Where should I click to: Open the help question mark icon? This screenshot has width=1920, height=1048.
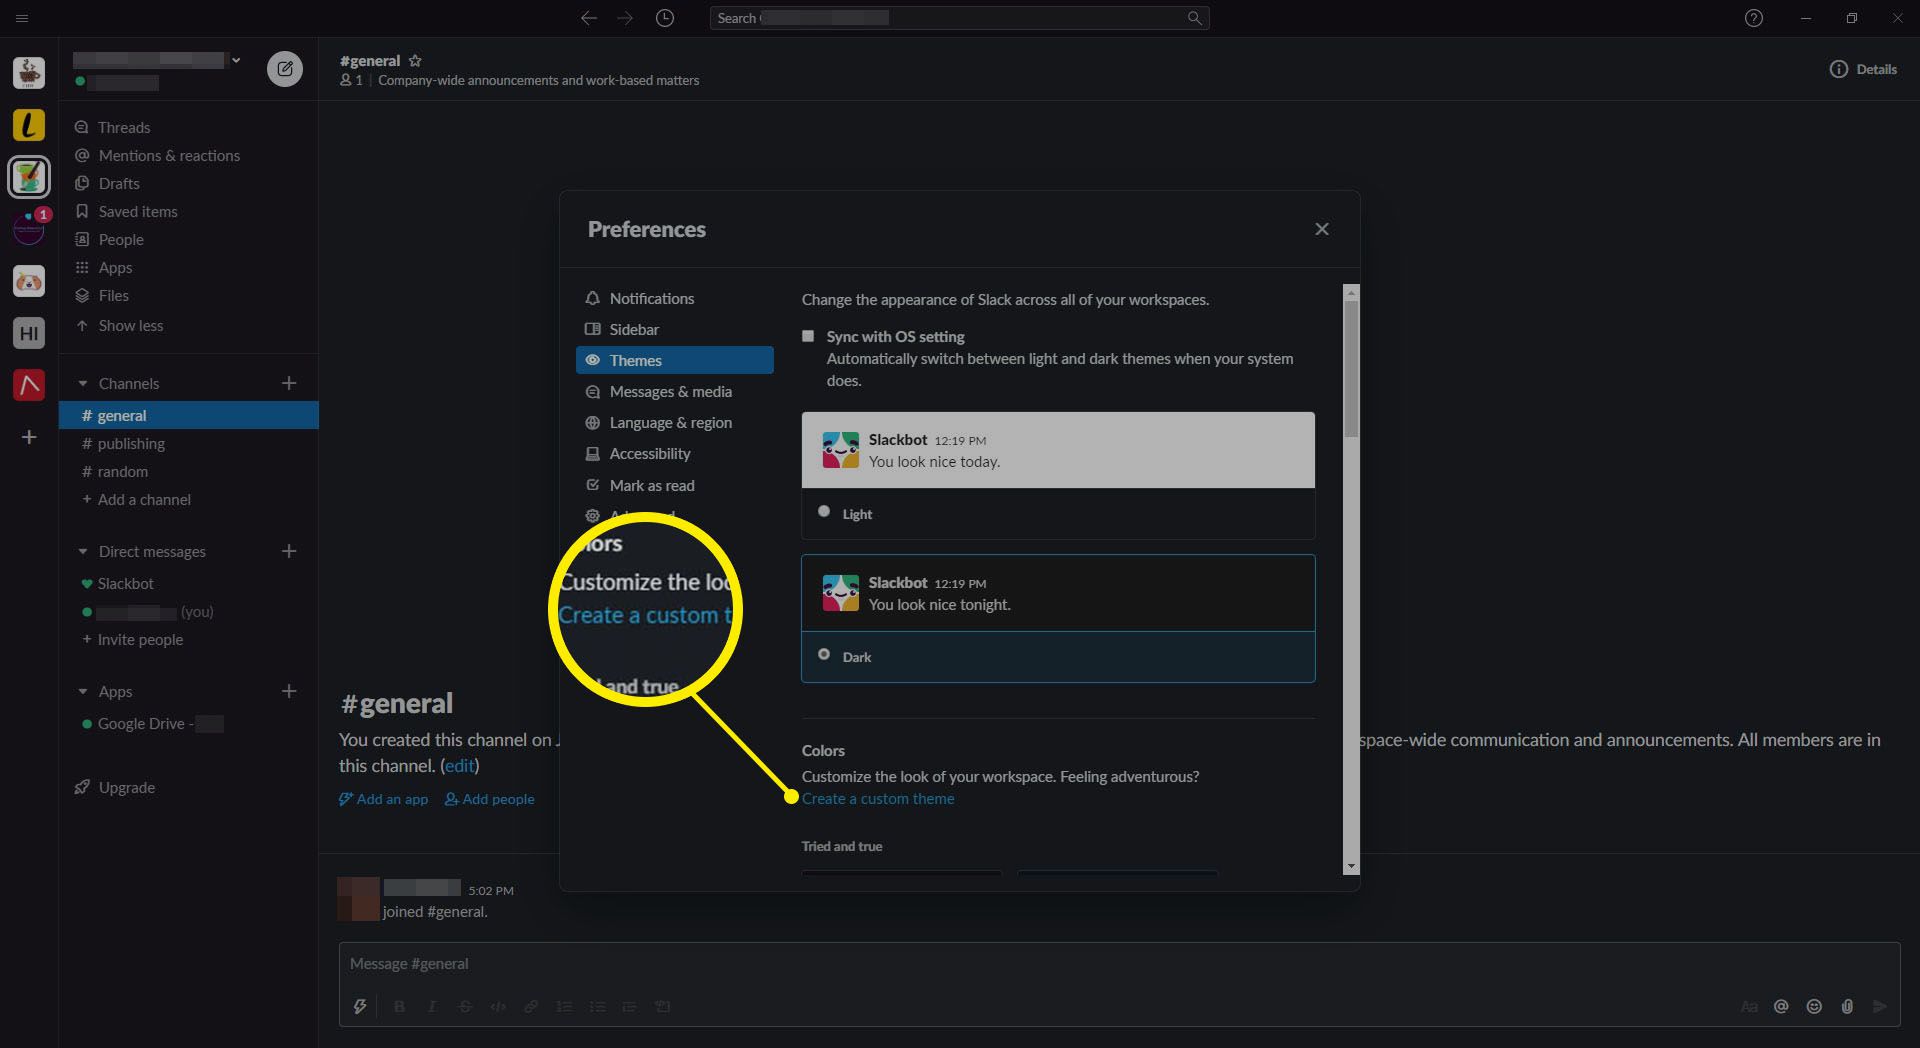click(x=1753, y=18)
